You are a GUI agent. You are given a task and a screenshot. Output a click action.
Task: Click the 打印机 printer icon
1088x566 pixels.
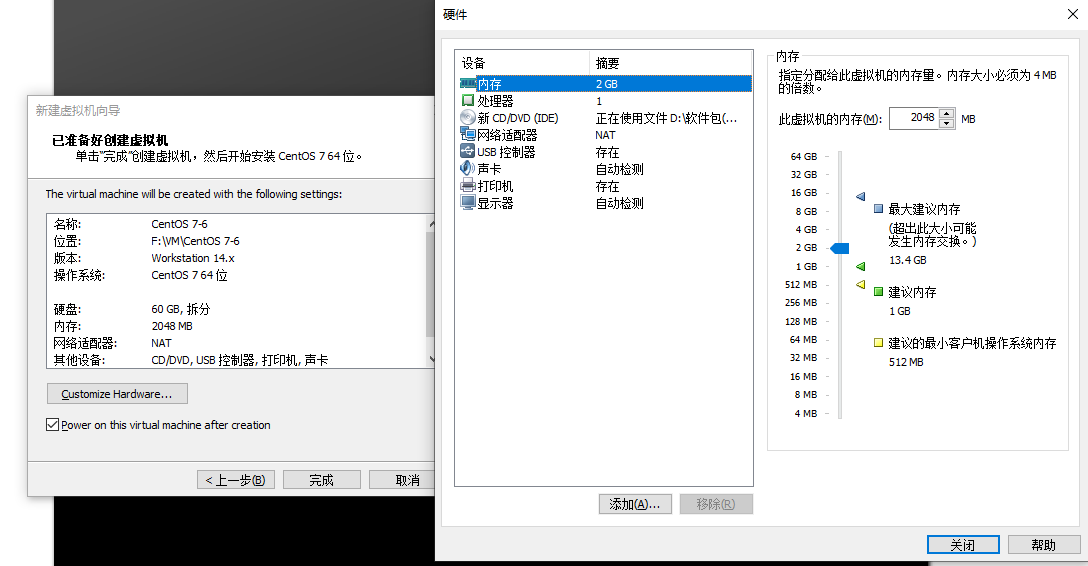click(x=468, y=186)
